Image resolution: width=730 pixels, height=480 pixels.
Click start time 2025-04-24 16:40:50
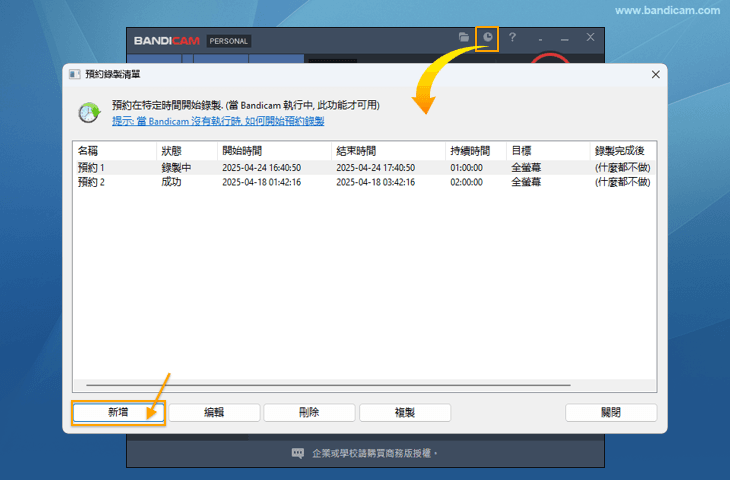[x=261, y=168]
